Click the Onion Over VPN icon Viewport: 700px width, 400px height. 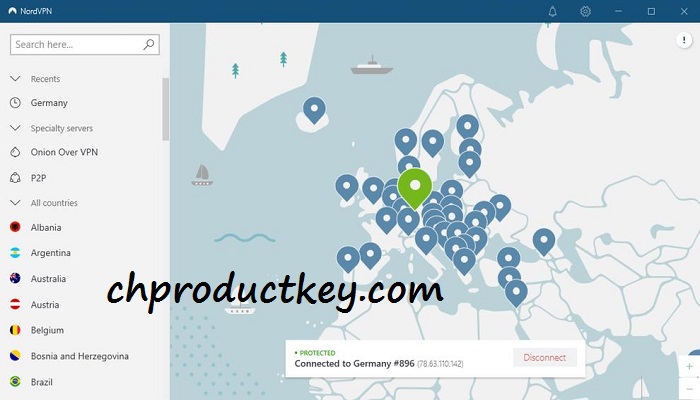15,152
